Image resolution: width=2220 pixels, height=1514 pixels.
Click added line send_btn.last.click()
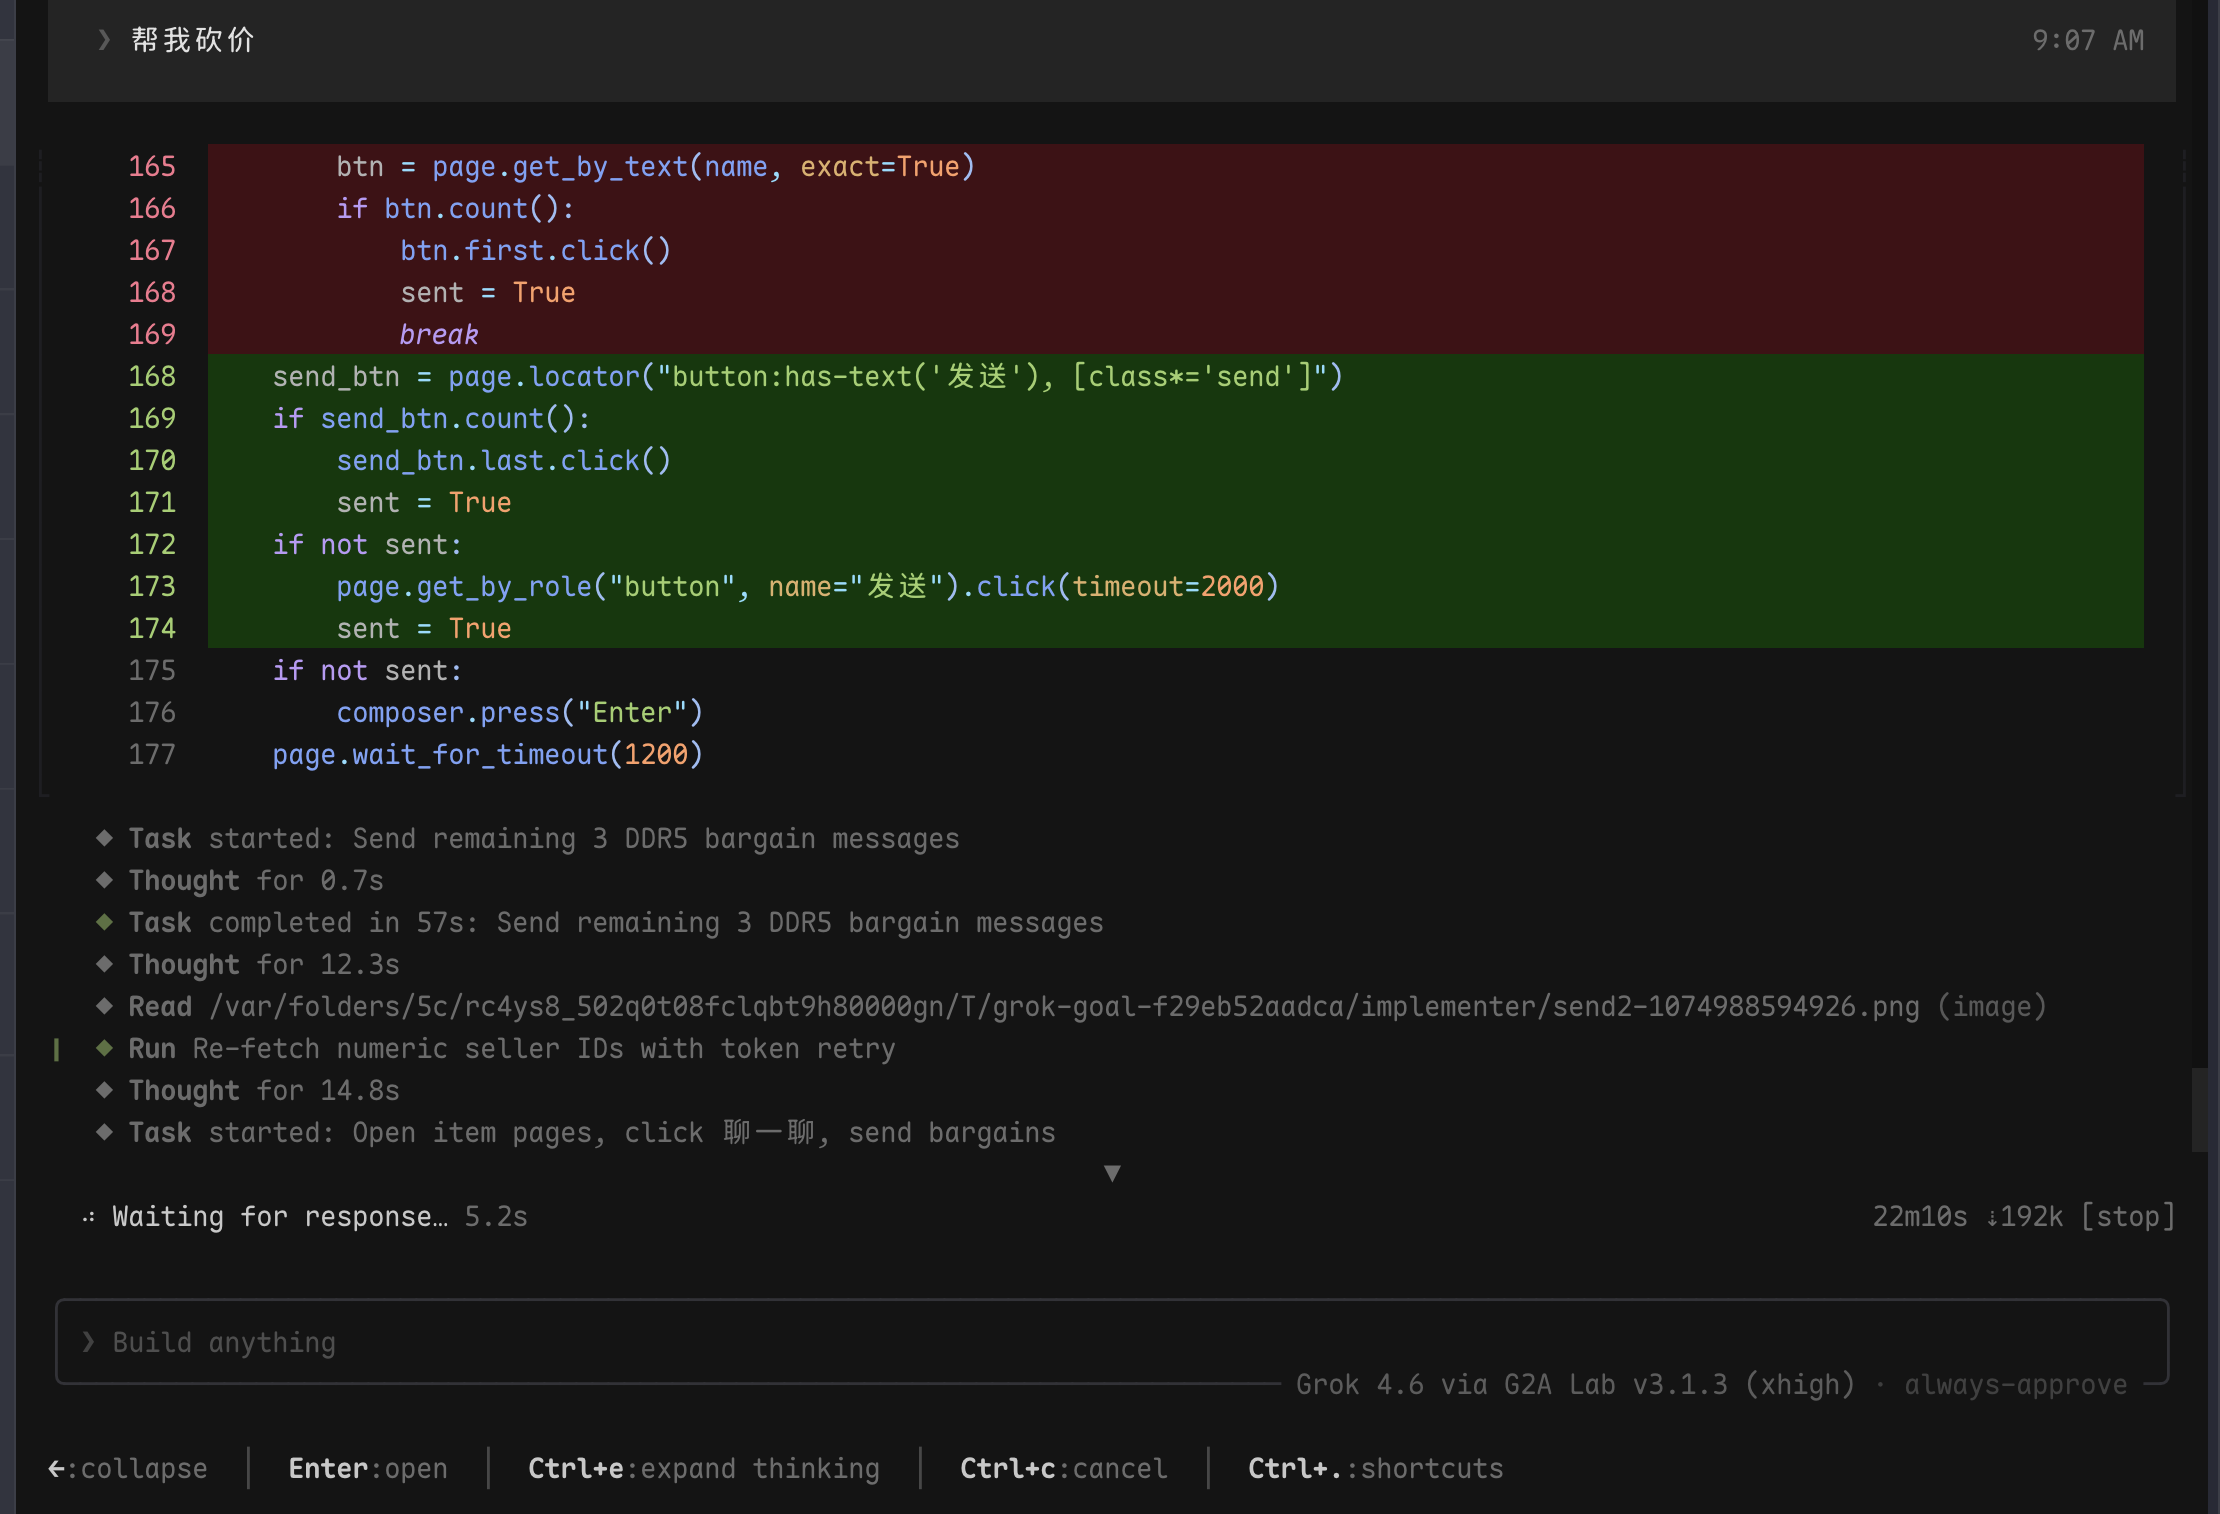pos(504,460)
